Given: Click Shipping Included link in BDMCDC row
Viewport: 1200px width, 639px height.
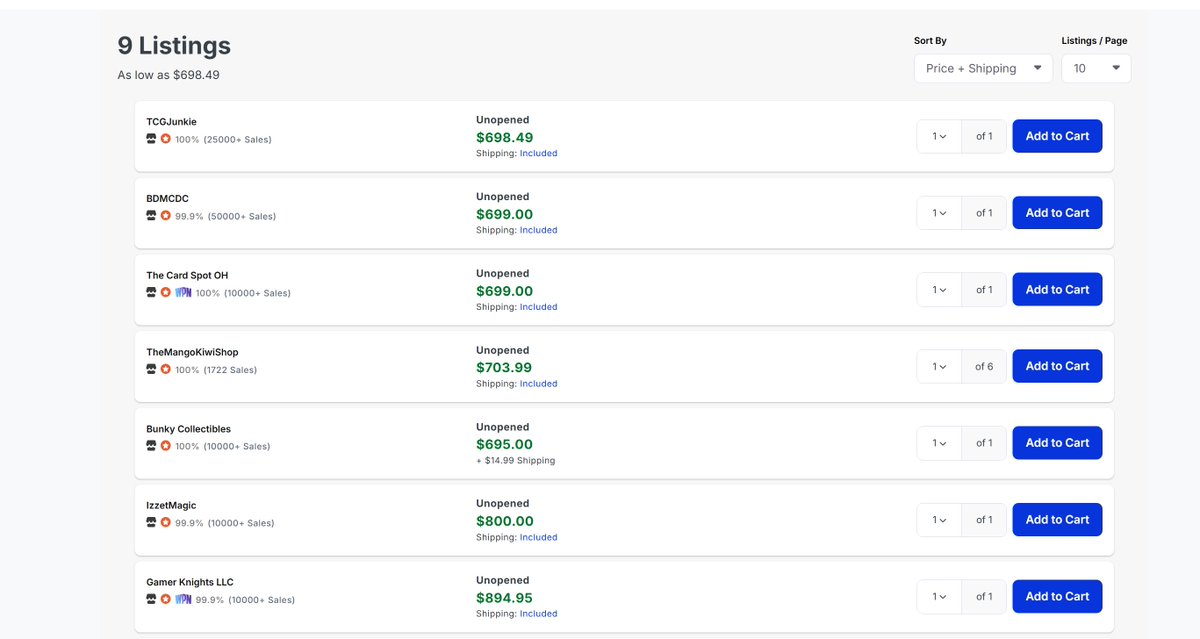Looking at the screenshot, I should [538, 230].
